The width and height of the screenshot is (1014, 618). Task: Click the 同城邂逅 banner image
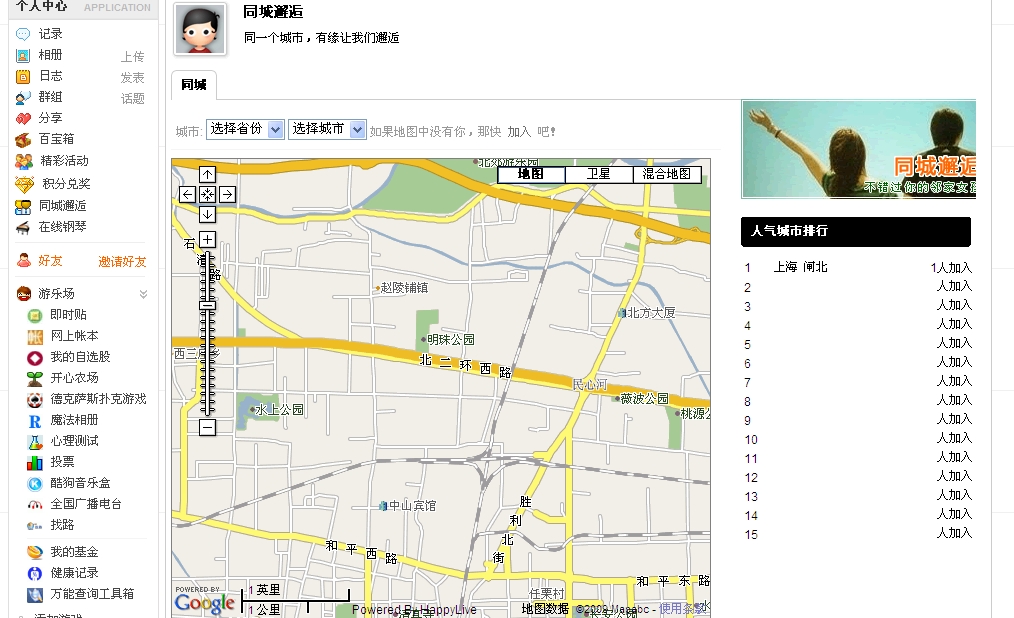(x=859, y=149)
